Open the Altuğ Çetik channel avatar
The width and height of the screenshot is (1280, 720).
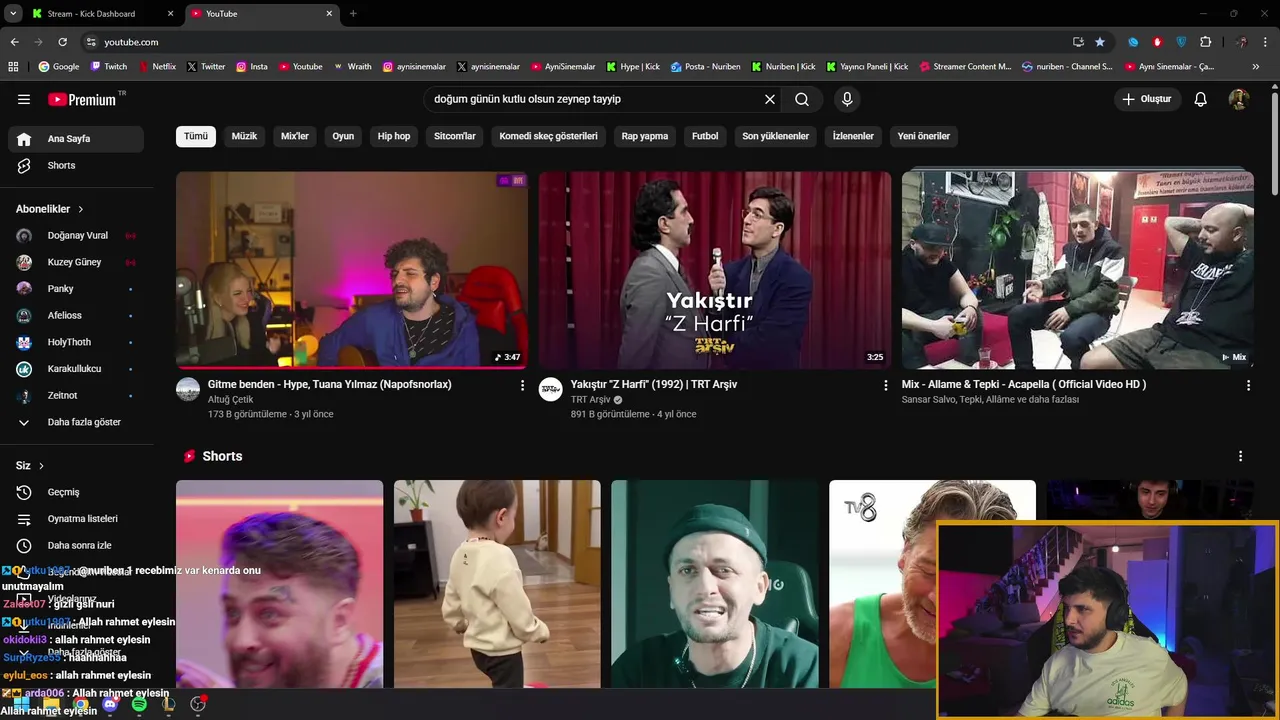[188, 389]
